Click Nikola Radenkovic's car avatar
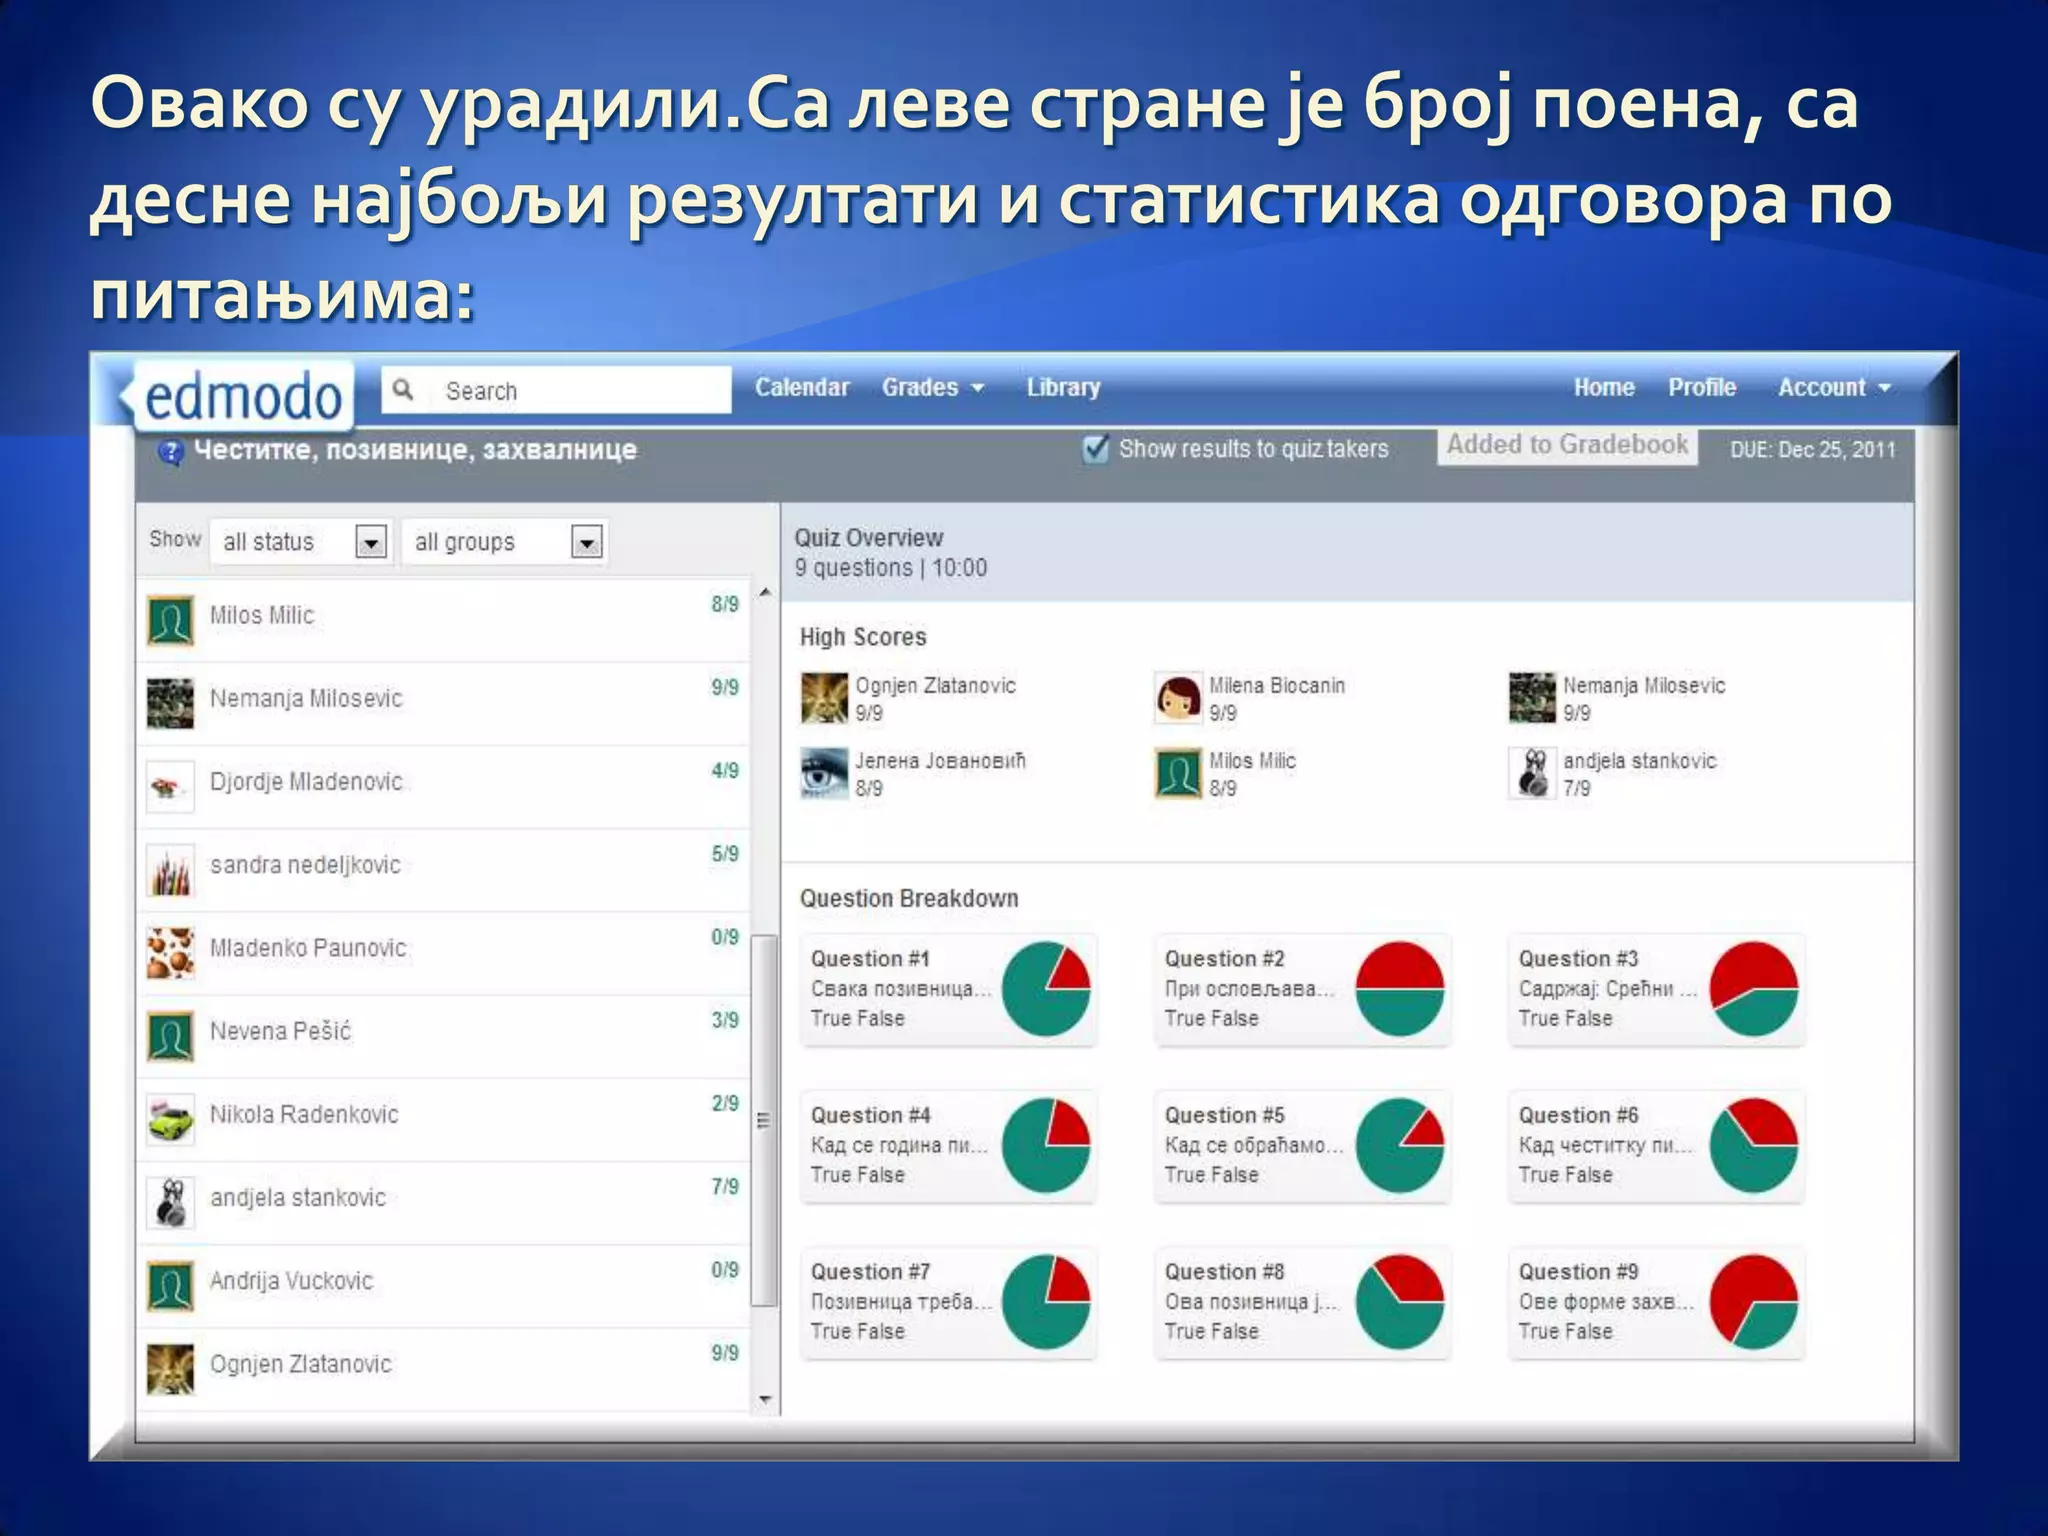 [x=171, y=1119]
